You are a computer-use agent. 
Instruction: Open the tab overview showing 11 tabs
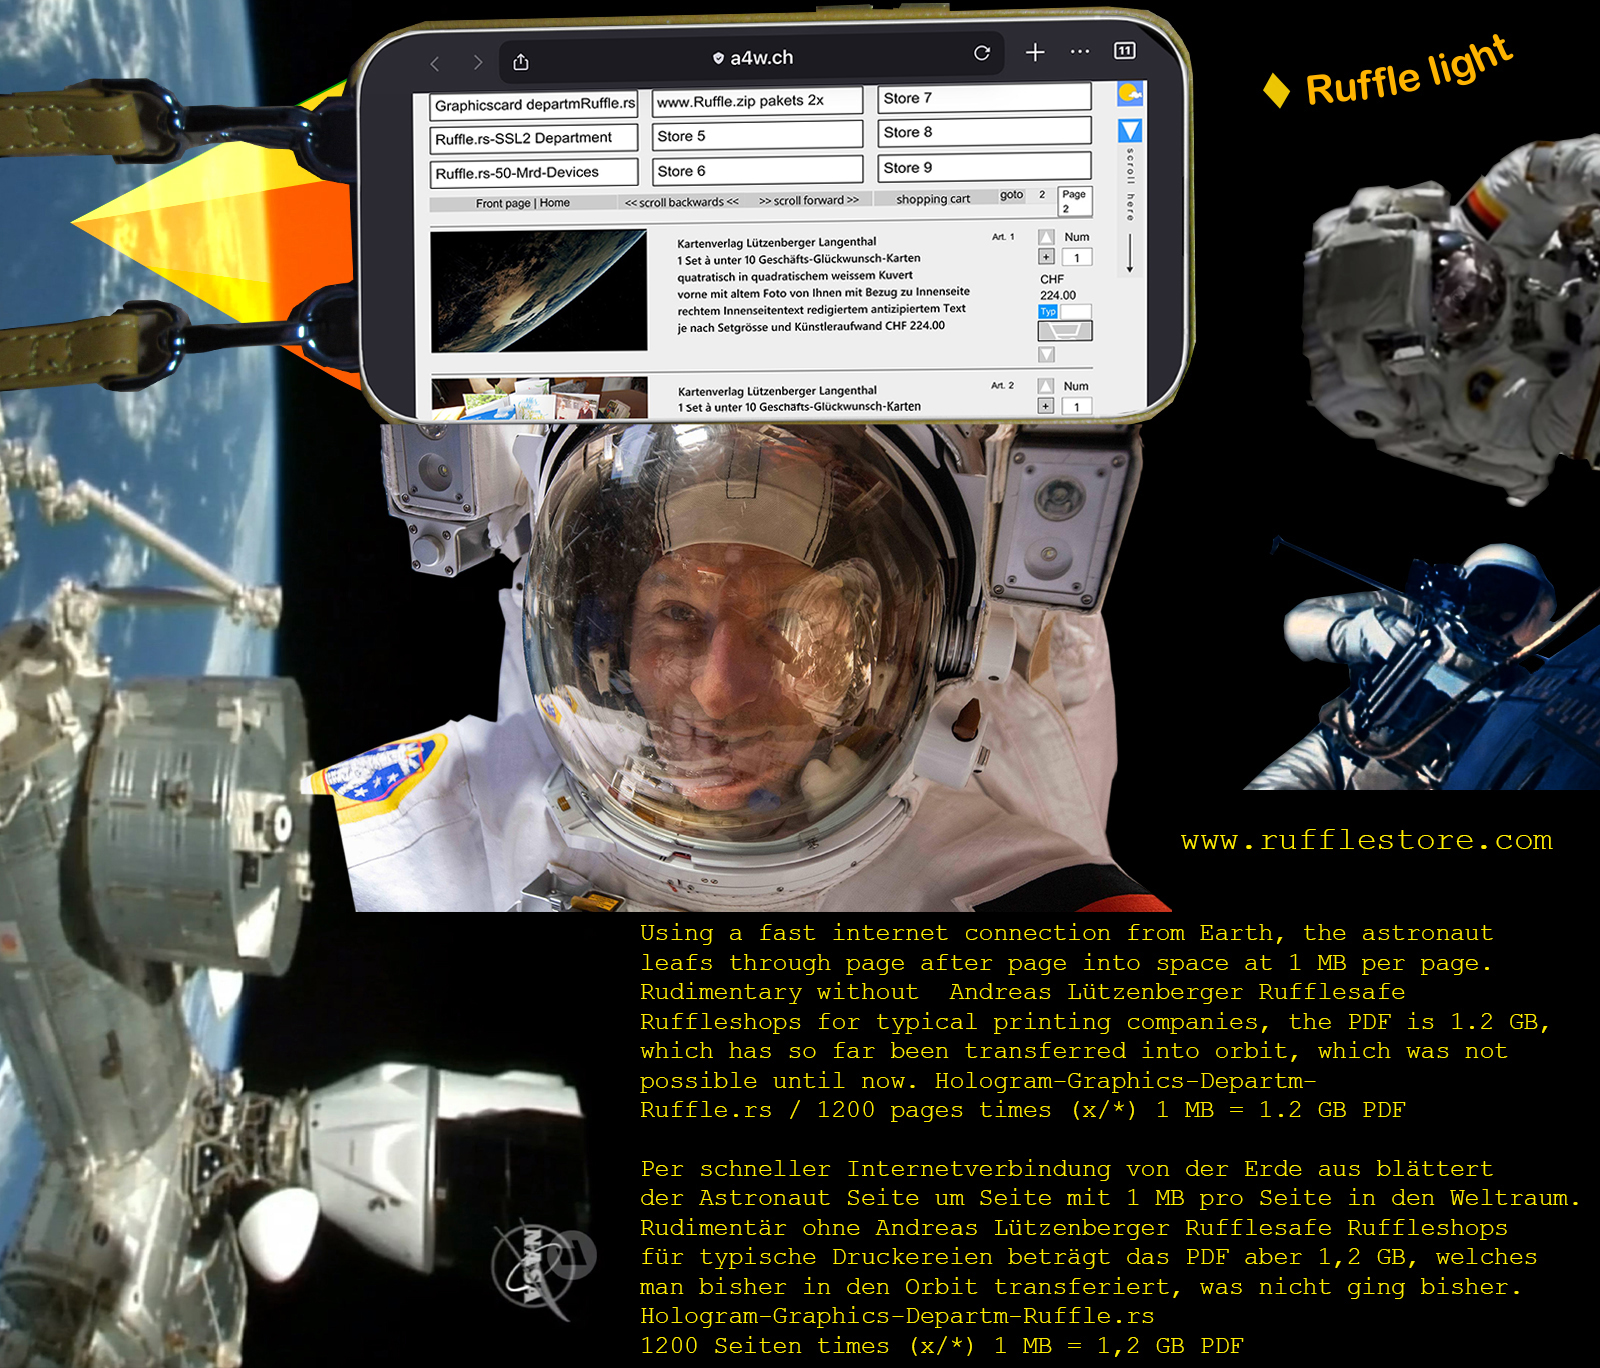(x=1125, y=51)
